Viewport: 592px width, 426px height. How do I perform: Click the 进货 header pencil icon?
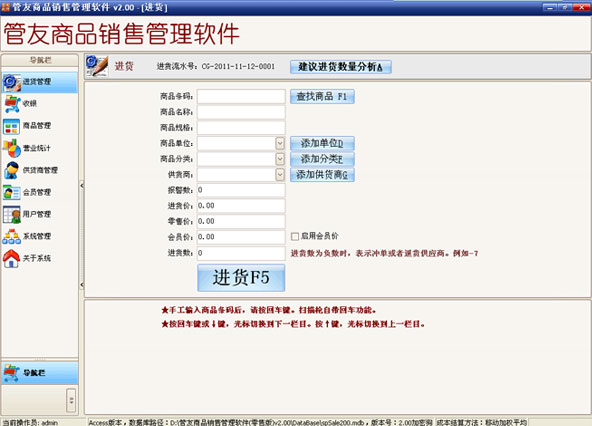pyautogui.click(x=97, y=66)
